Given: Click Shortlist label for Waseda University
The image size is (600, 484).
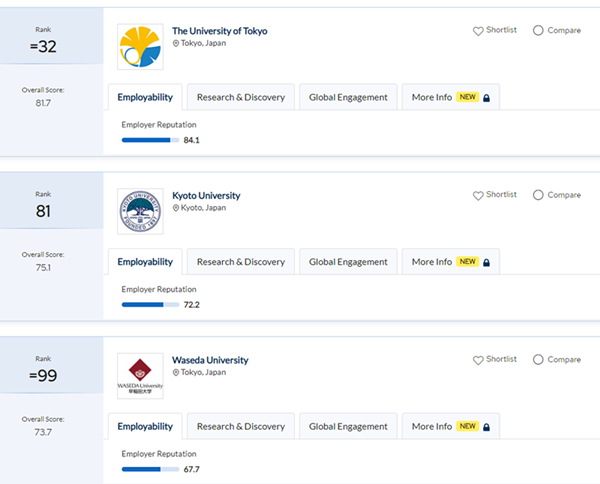Looking at the screenshot, I should coord(501,359).
